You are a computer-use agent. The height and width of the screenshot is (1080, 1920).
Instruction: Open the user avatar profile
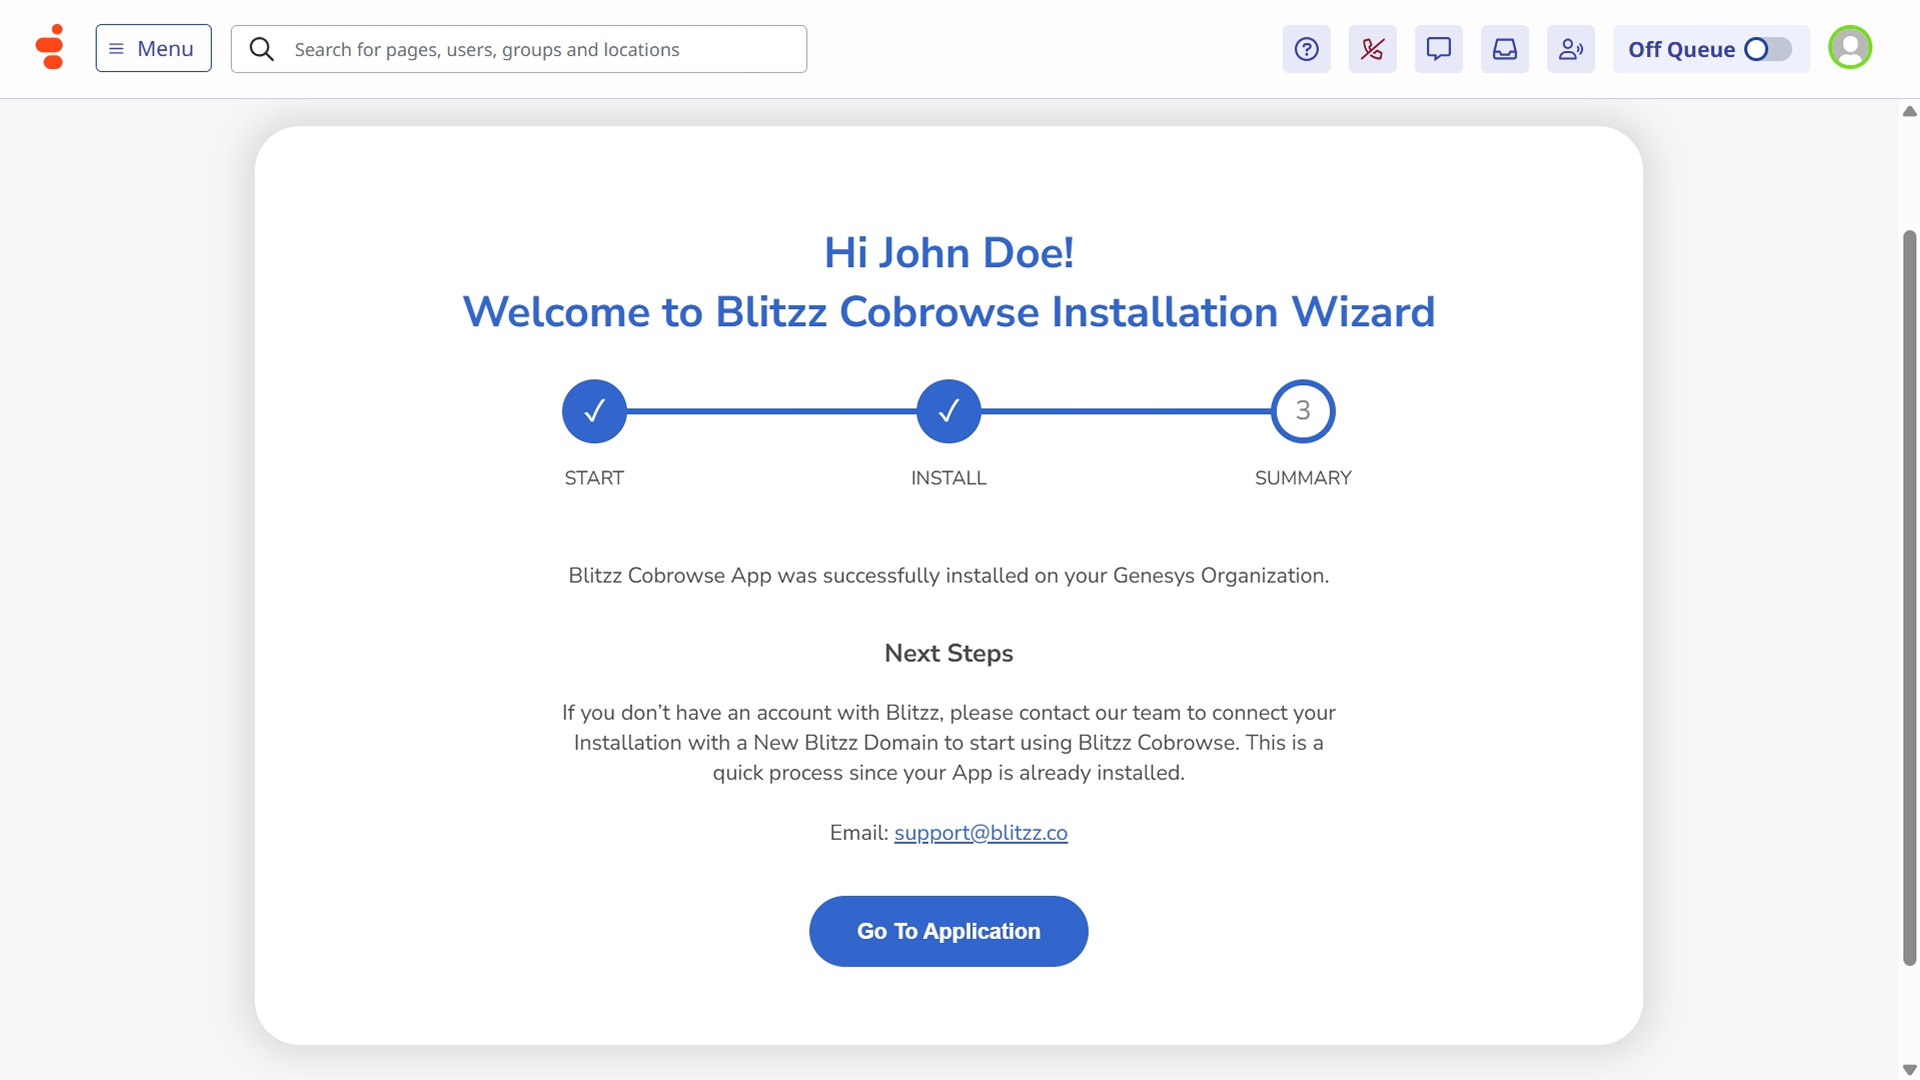click(1849, 47)
